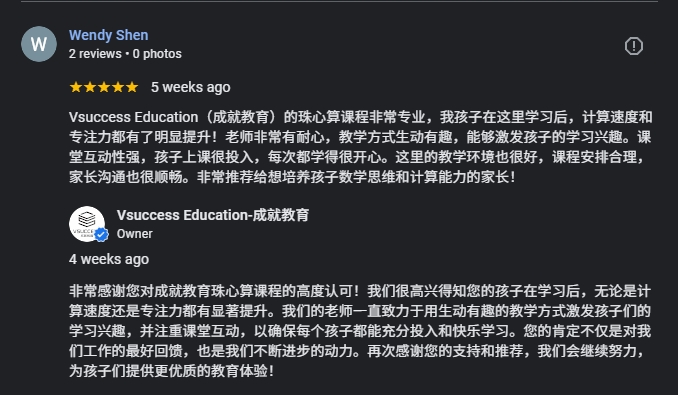Screen dimensions: 678x395
Task: Open the Vsuccess Education owner logo
Action: (x=87, y=224)
